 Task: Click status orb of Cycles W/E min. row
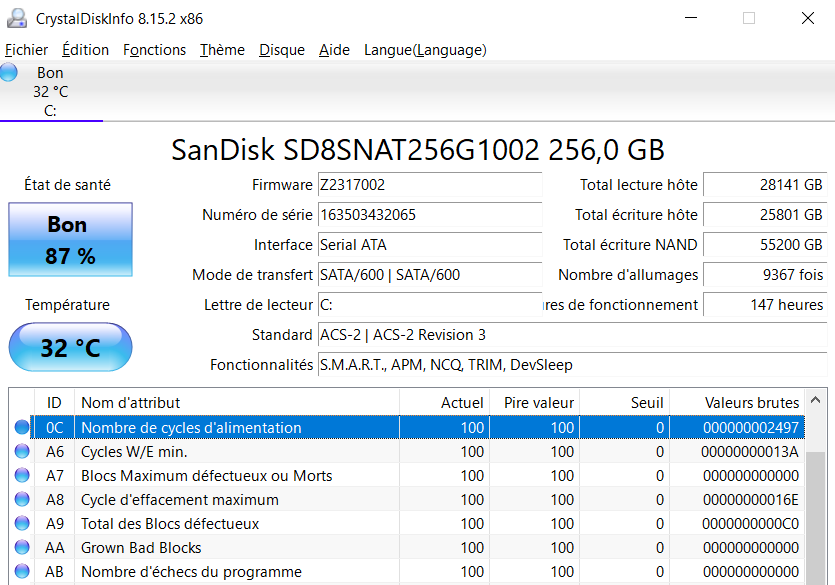(22, 451)
